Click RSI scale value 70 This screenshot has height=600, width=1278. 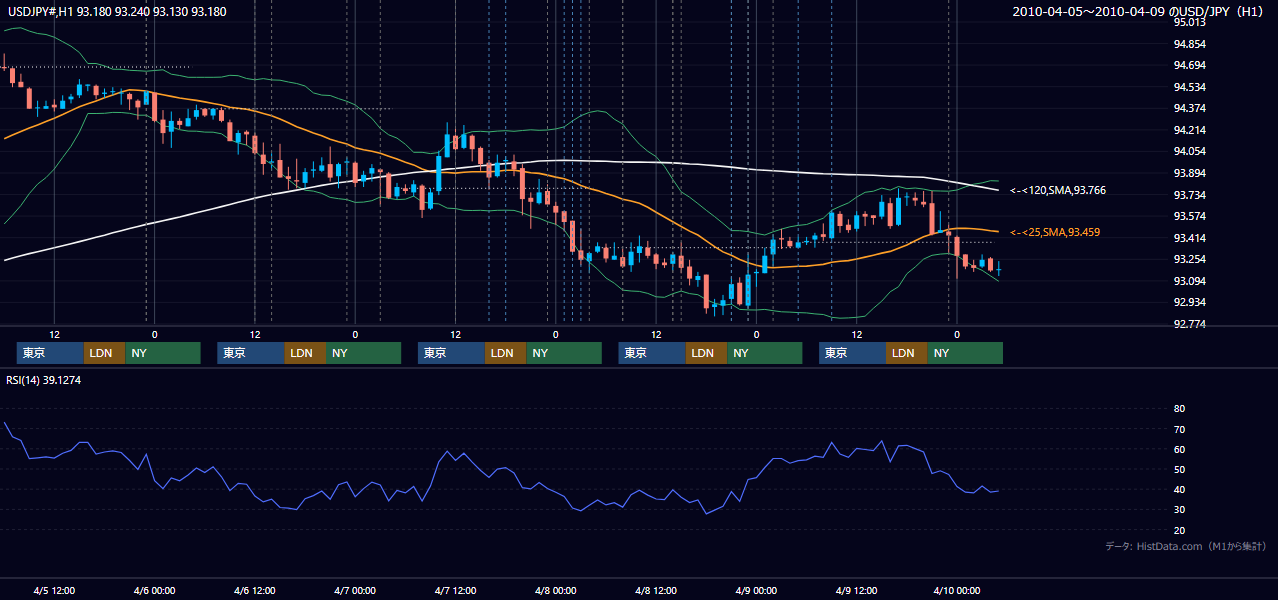(x=1179, y=429)
